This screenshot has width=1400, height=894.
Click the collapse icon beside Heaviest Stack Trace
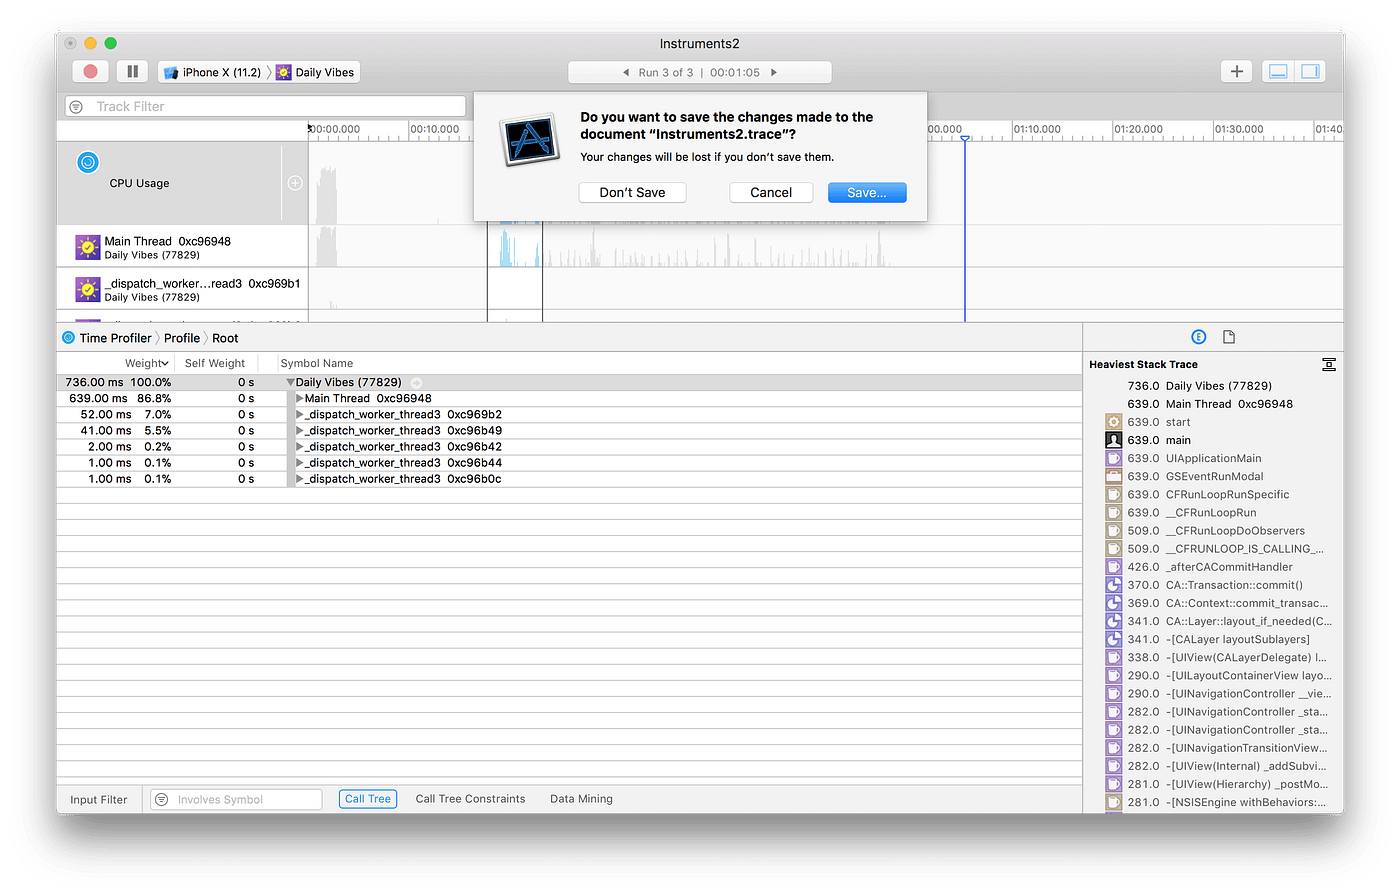click(x=1328, y=364)
